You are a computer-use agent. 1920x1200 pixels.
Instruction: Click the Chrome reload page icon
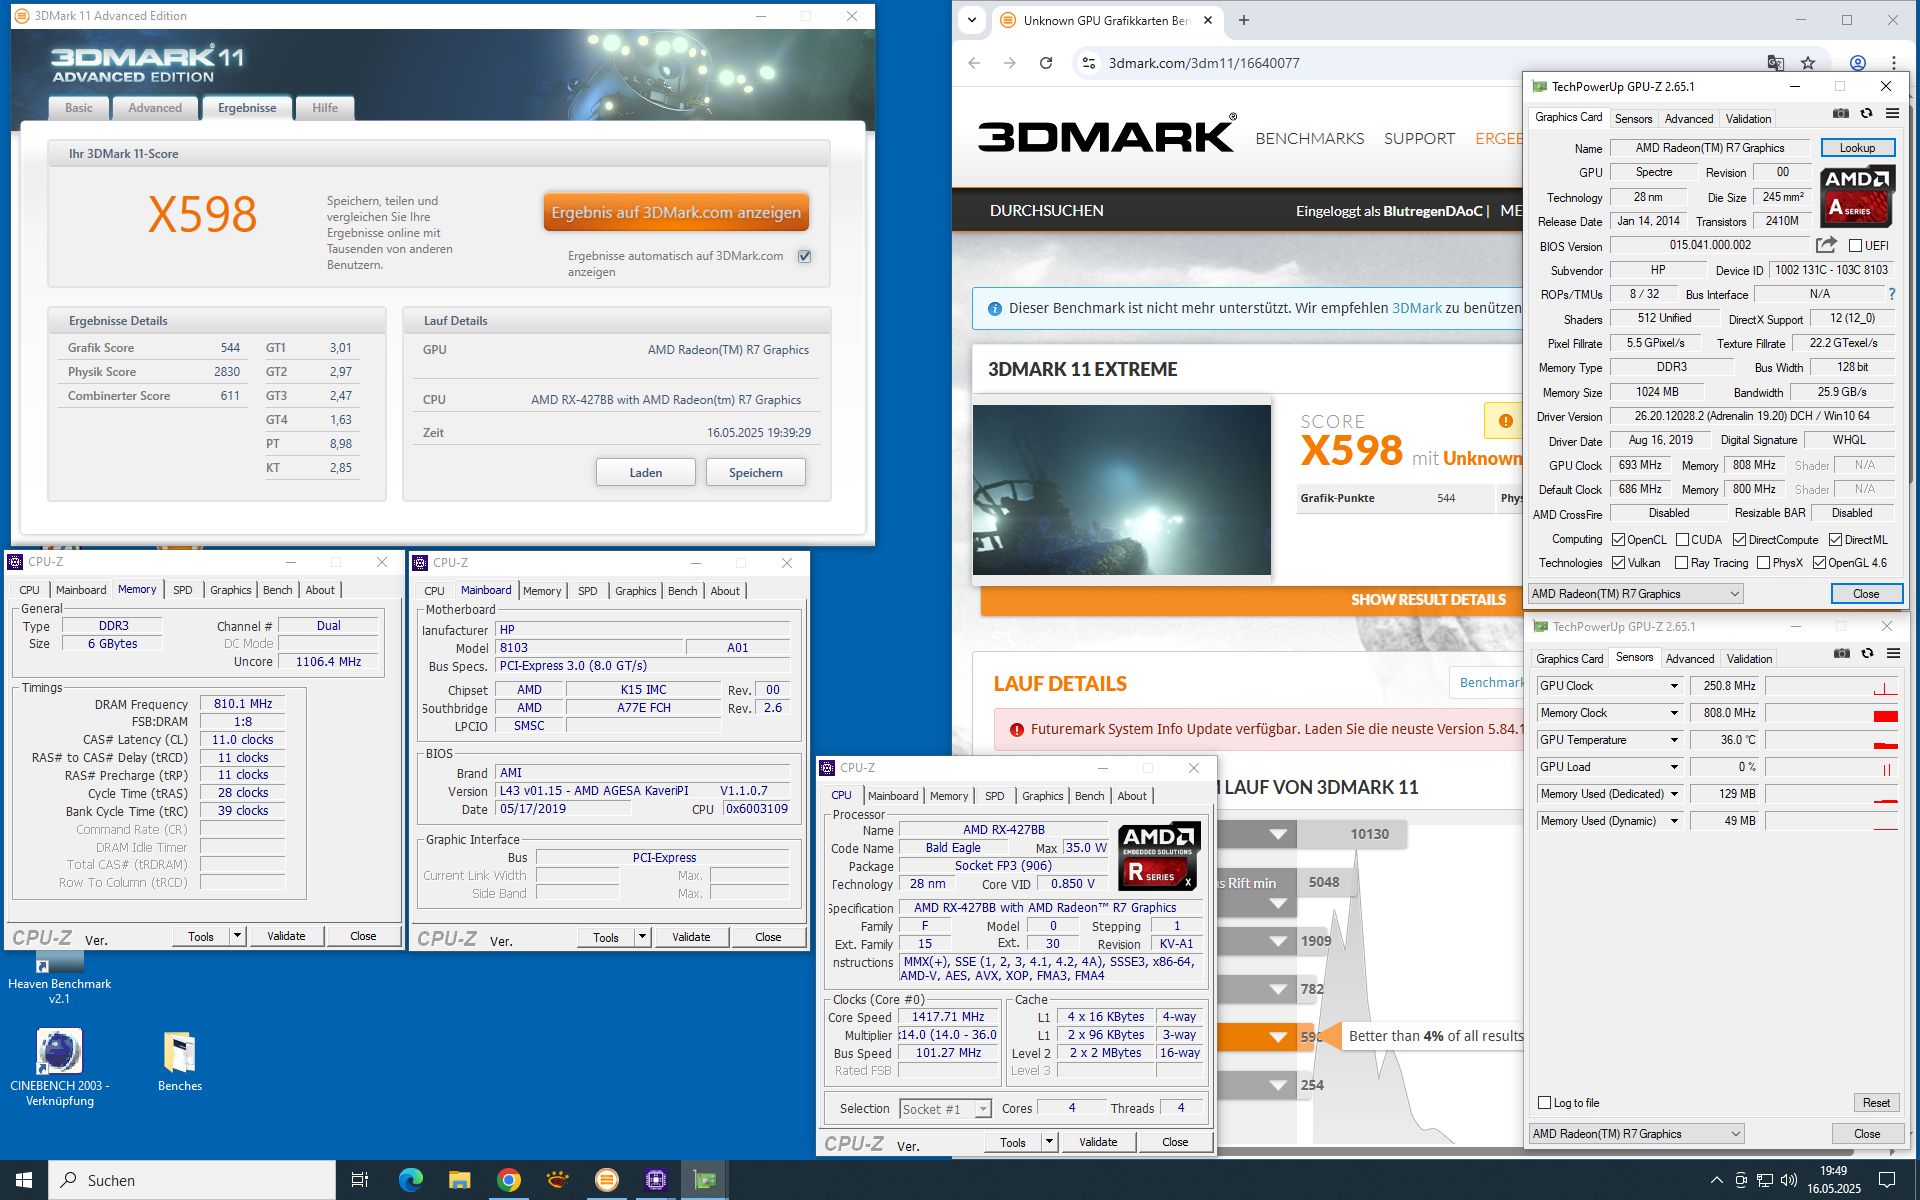point(1046,63)
